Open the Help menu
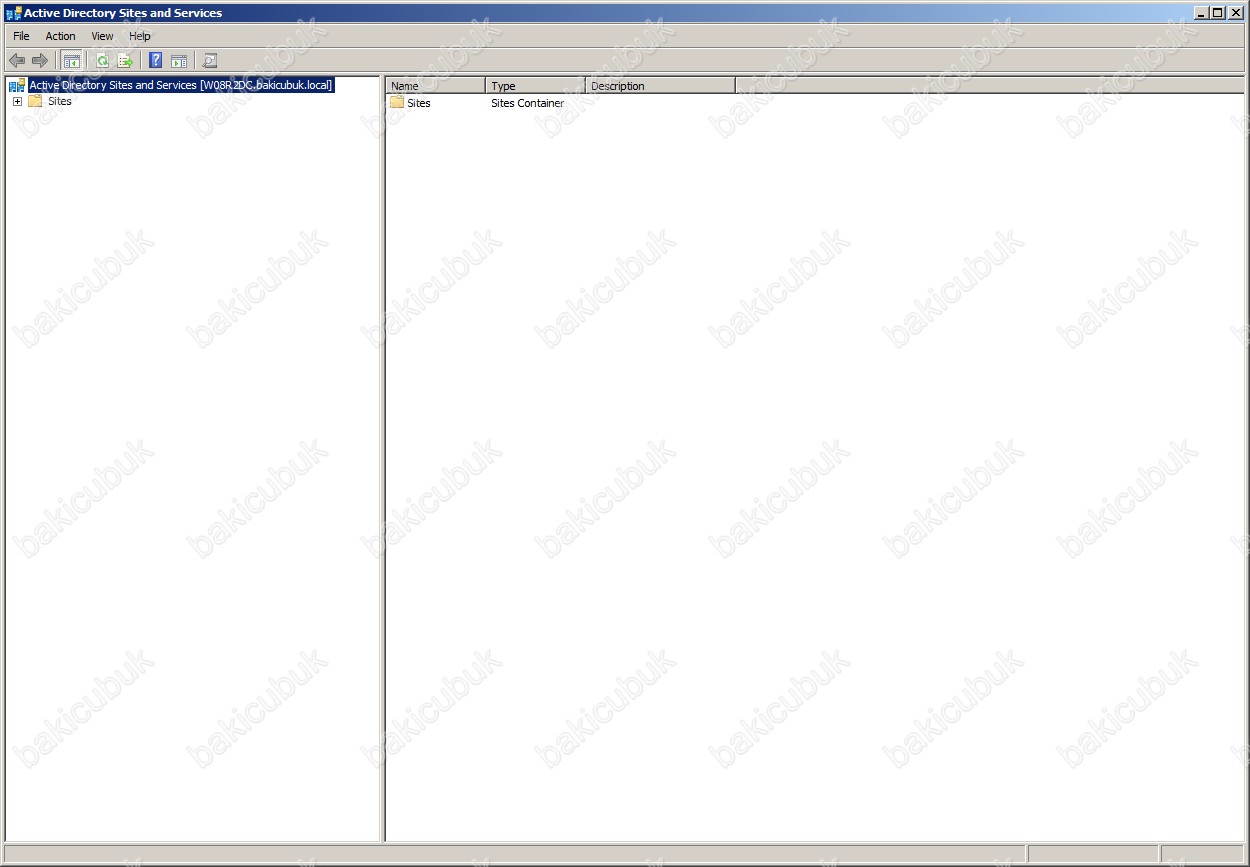The height and width of the screenshot is (867, 1250). coord(140,36)
